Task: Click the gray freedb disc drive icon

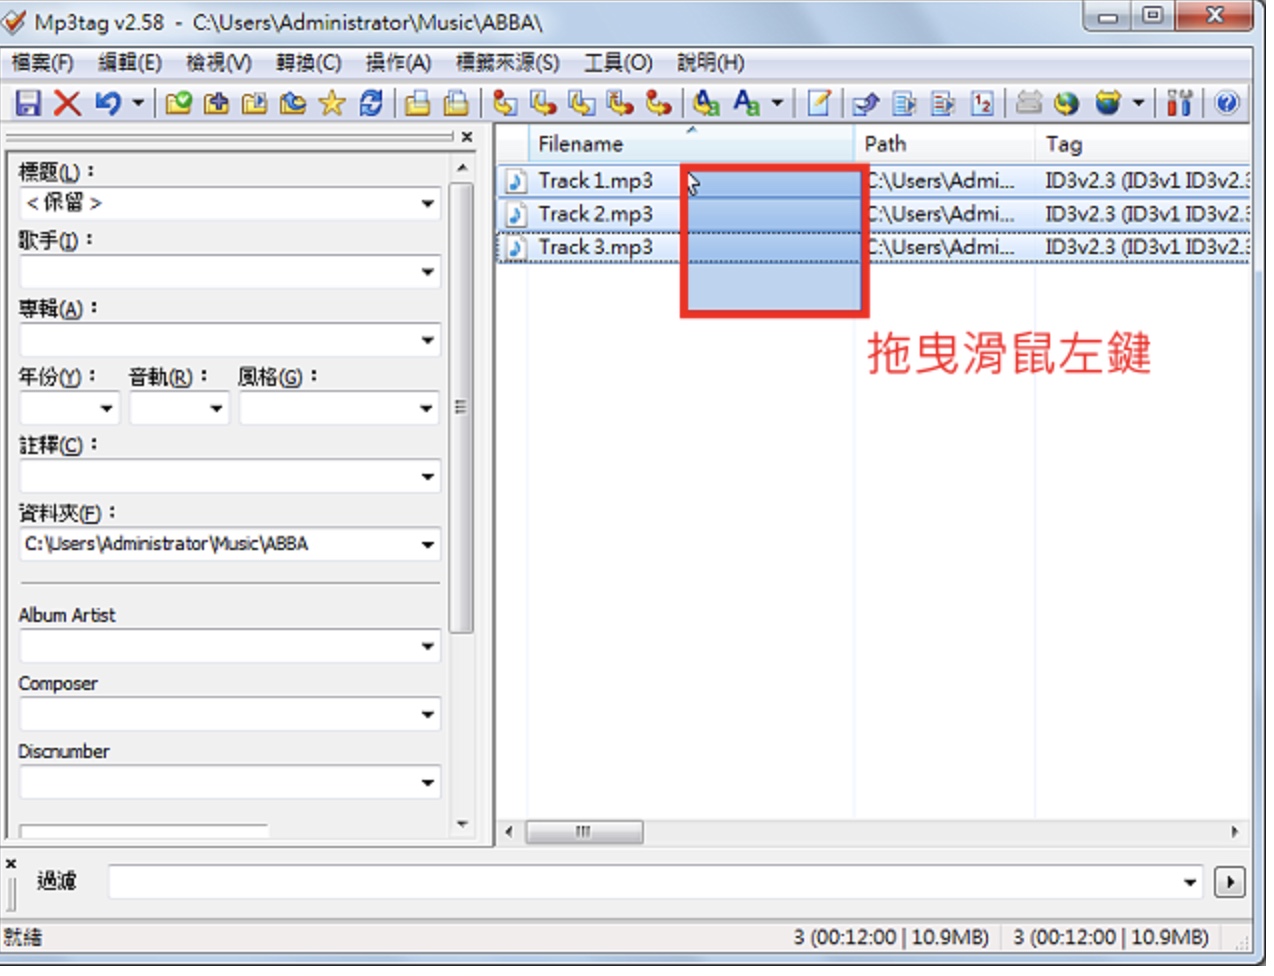Action: pos(1029,103)
